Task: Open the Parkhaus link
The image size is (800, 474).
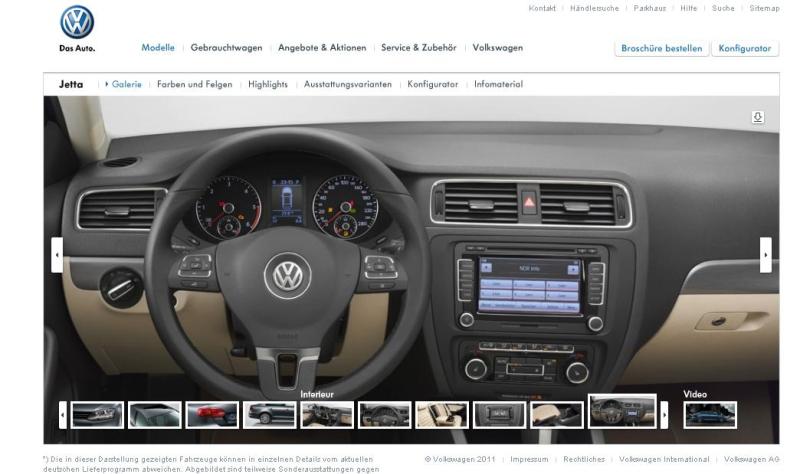Action: [649, 8]
